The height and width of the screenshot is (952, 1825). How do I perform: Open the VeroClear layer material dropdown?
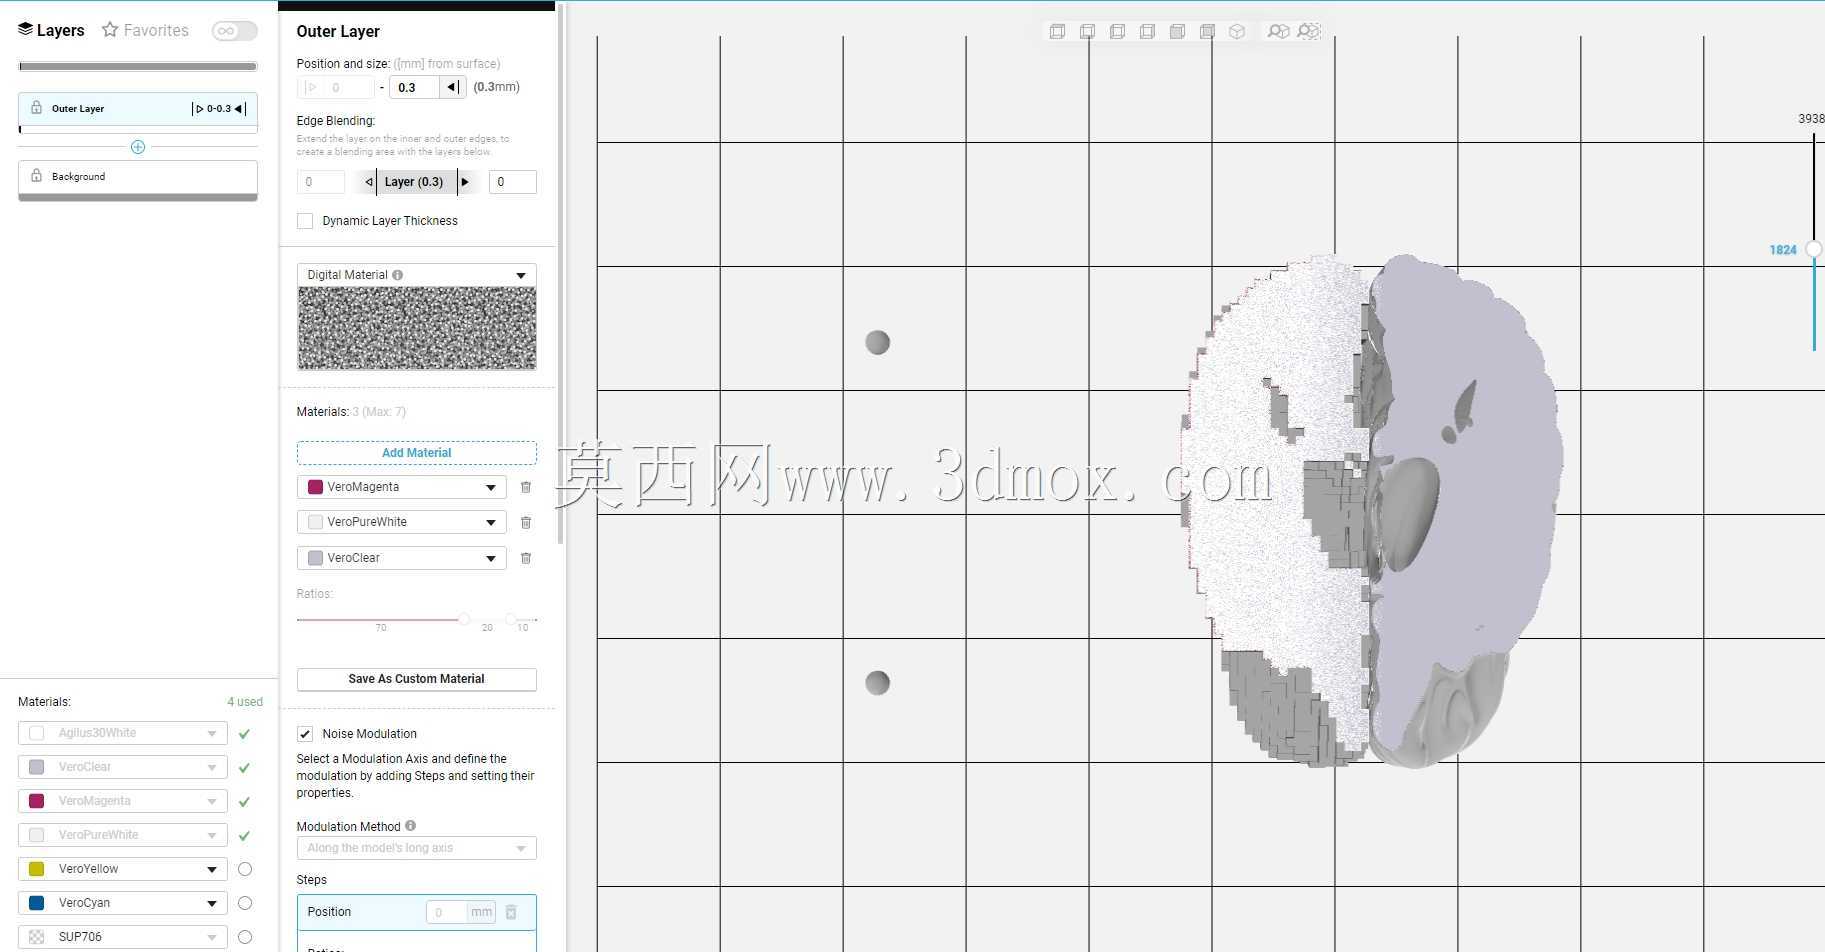(401, 558)
